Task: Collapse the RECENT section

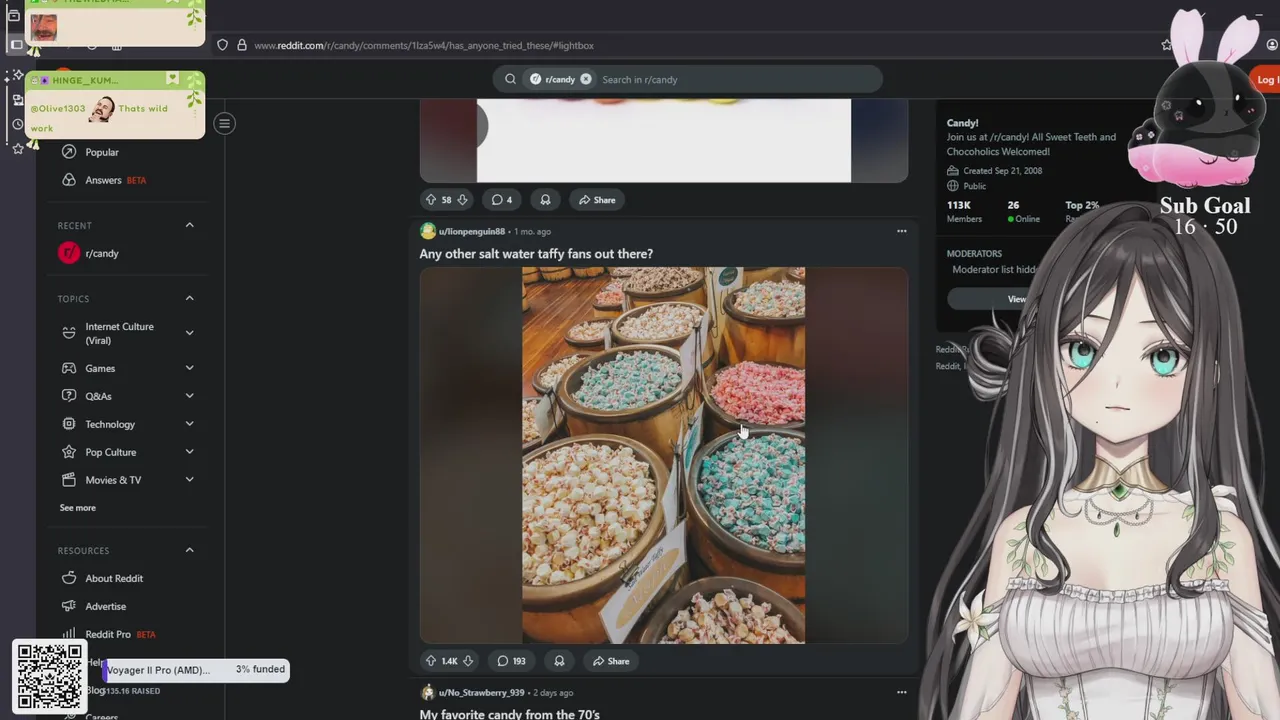Action: (189, 225)
